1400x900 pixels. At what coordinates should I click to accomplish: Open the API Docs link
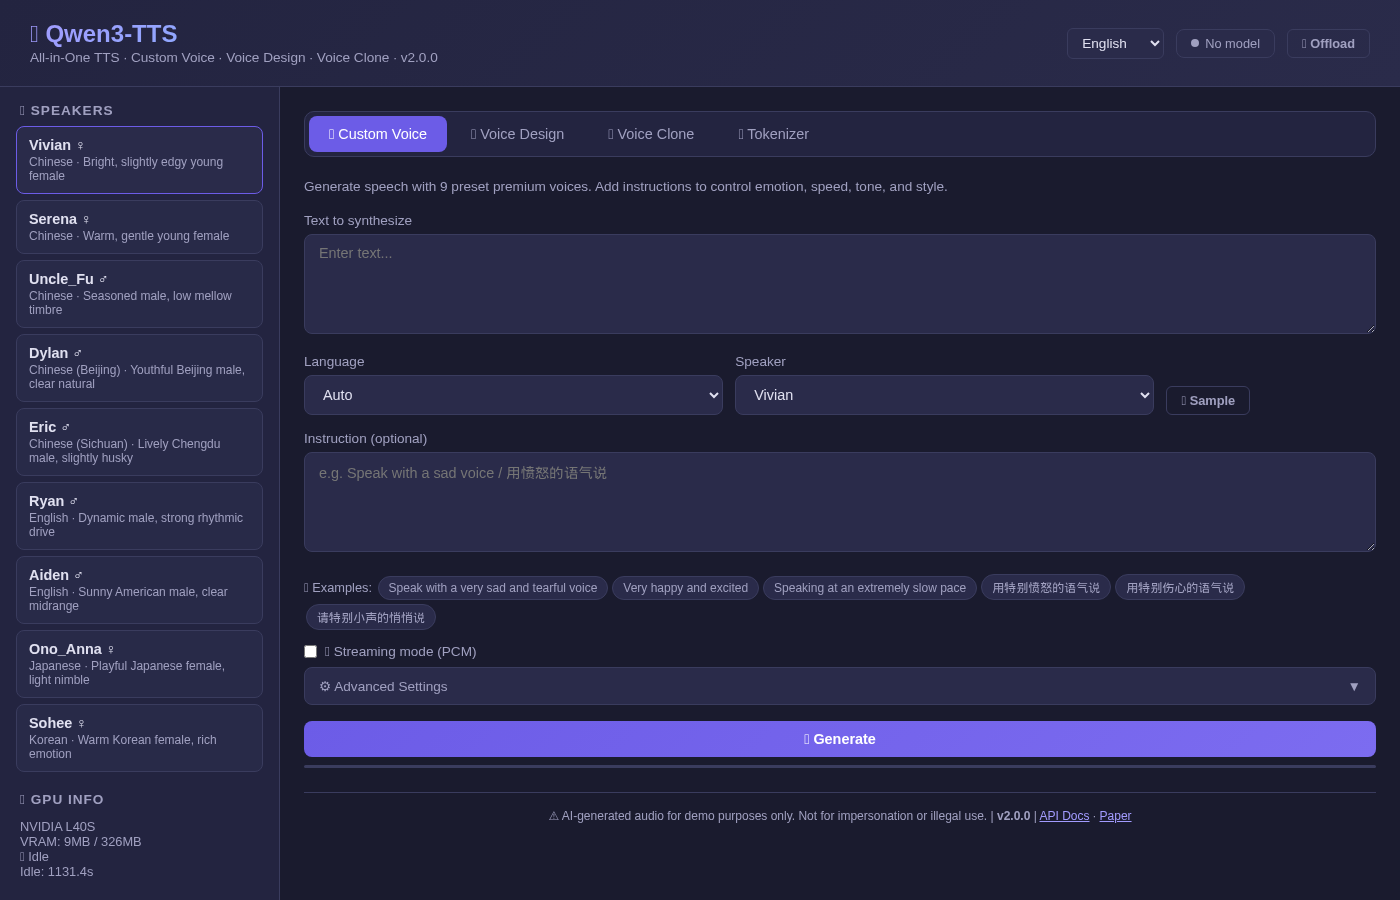tap(1064, 816)
